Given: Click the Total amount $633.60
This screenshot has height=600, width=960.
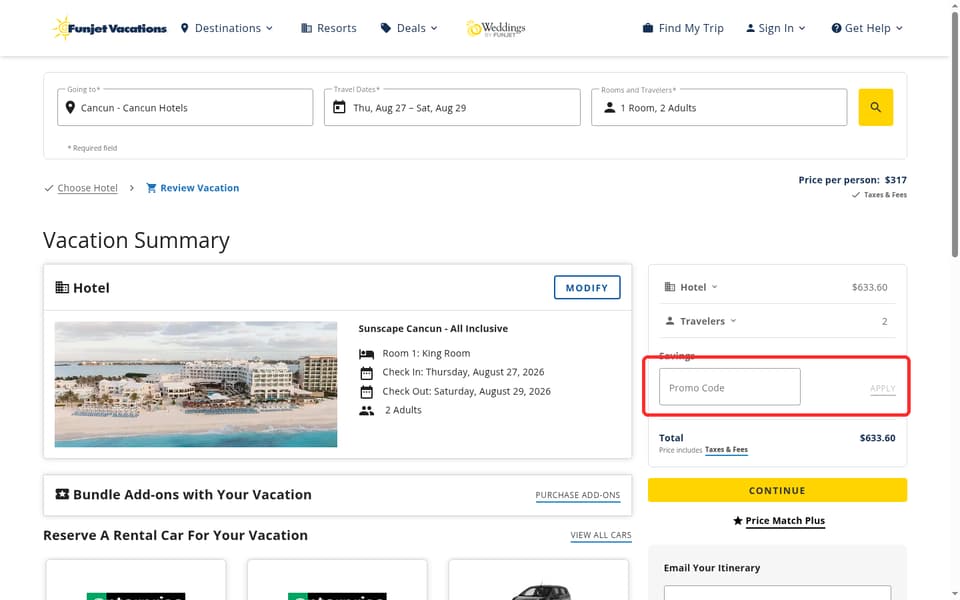Looking at the screenshot, I should (877, 438).
